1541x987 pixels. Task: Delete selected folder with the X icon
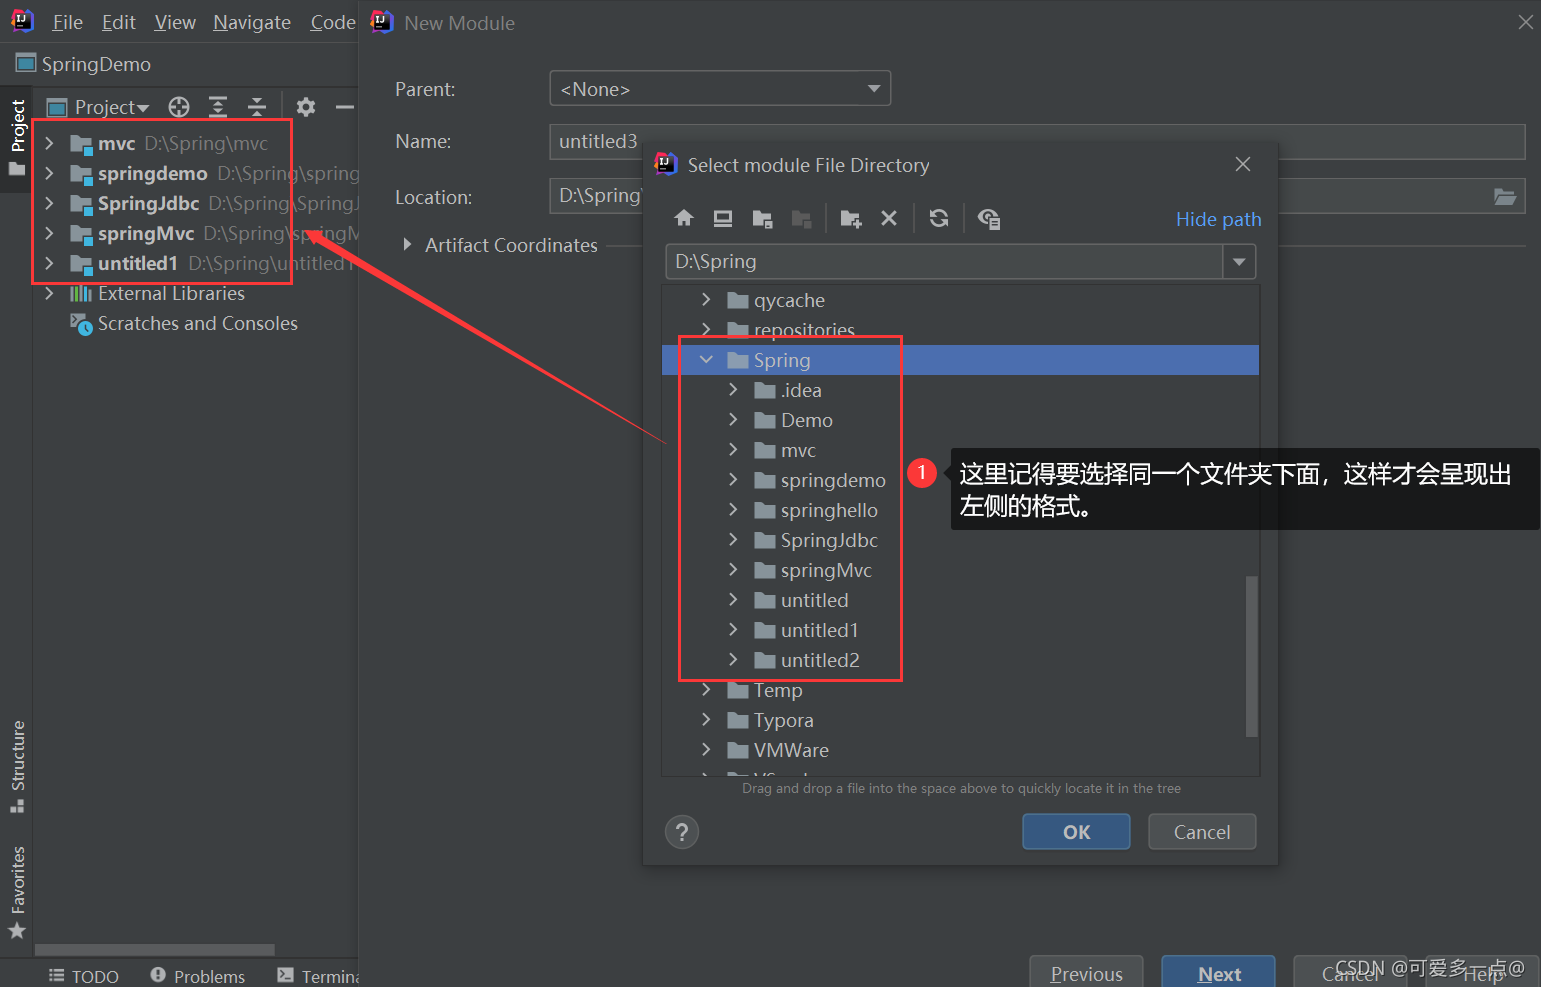click(x=889, y=218)
